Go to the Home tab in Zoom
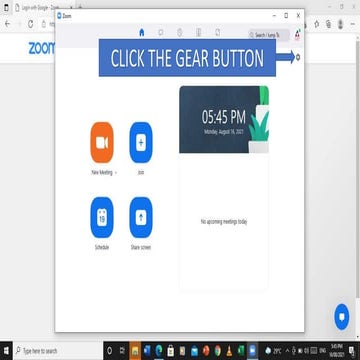The height and width of the screenshot is (360, 360). (142, 32)
